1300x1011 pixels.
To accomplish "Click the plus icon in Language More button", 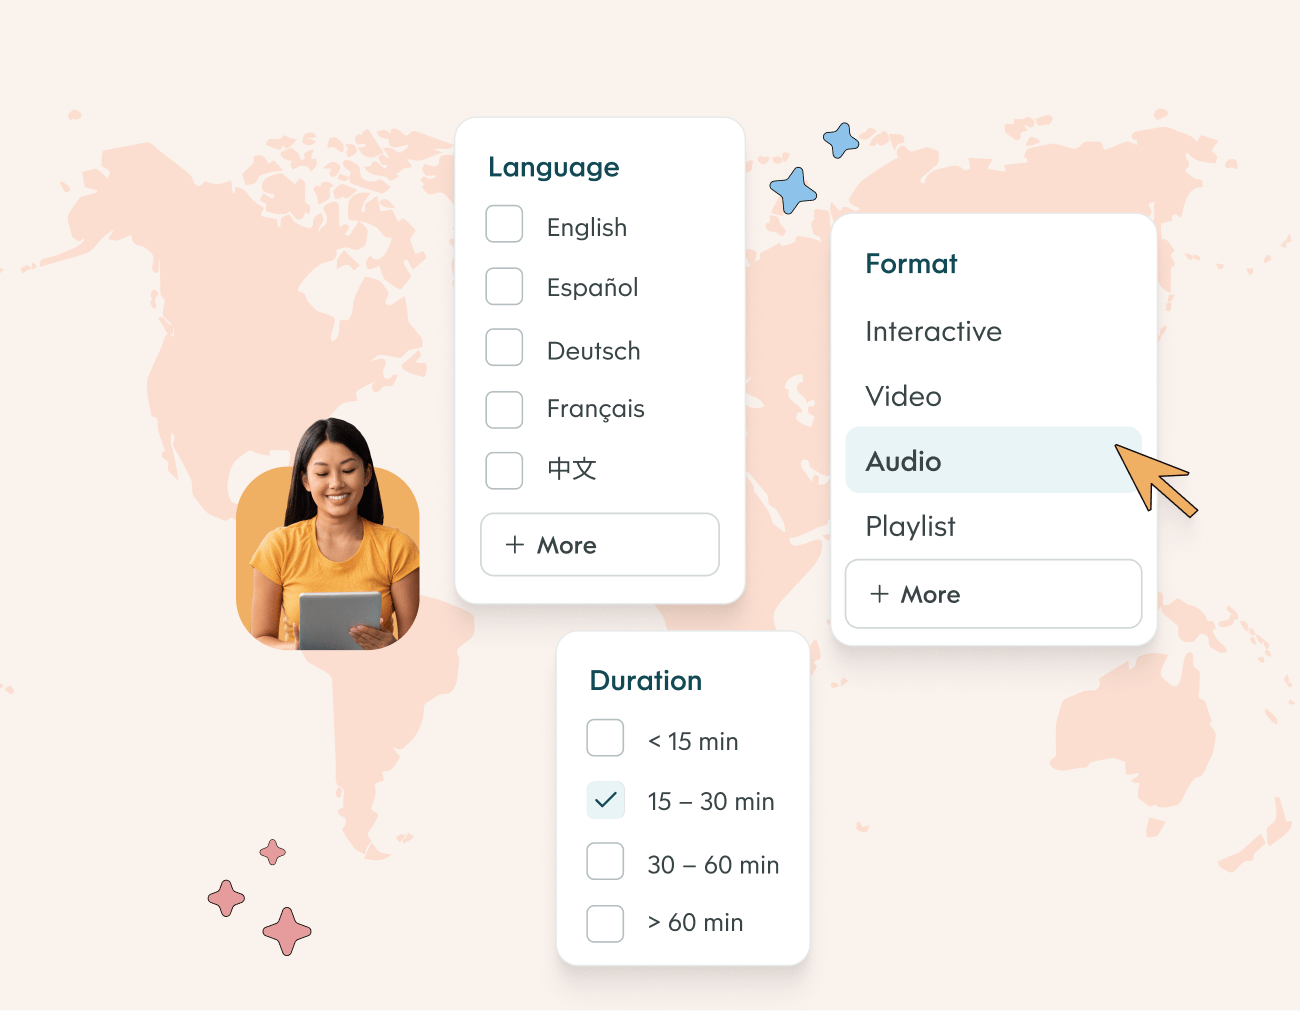I will [515, 545].
